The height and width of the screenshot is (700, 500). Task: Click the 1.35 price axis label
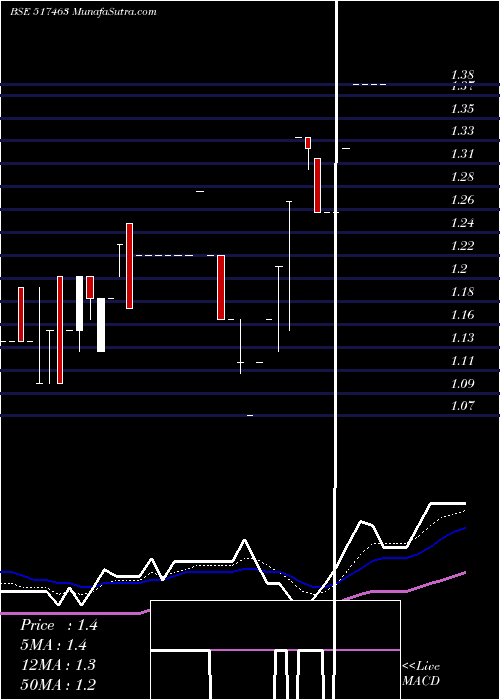462,108
